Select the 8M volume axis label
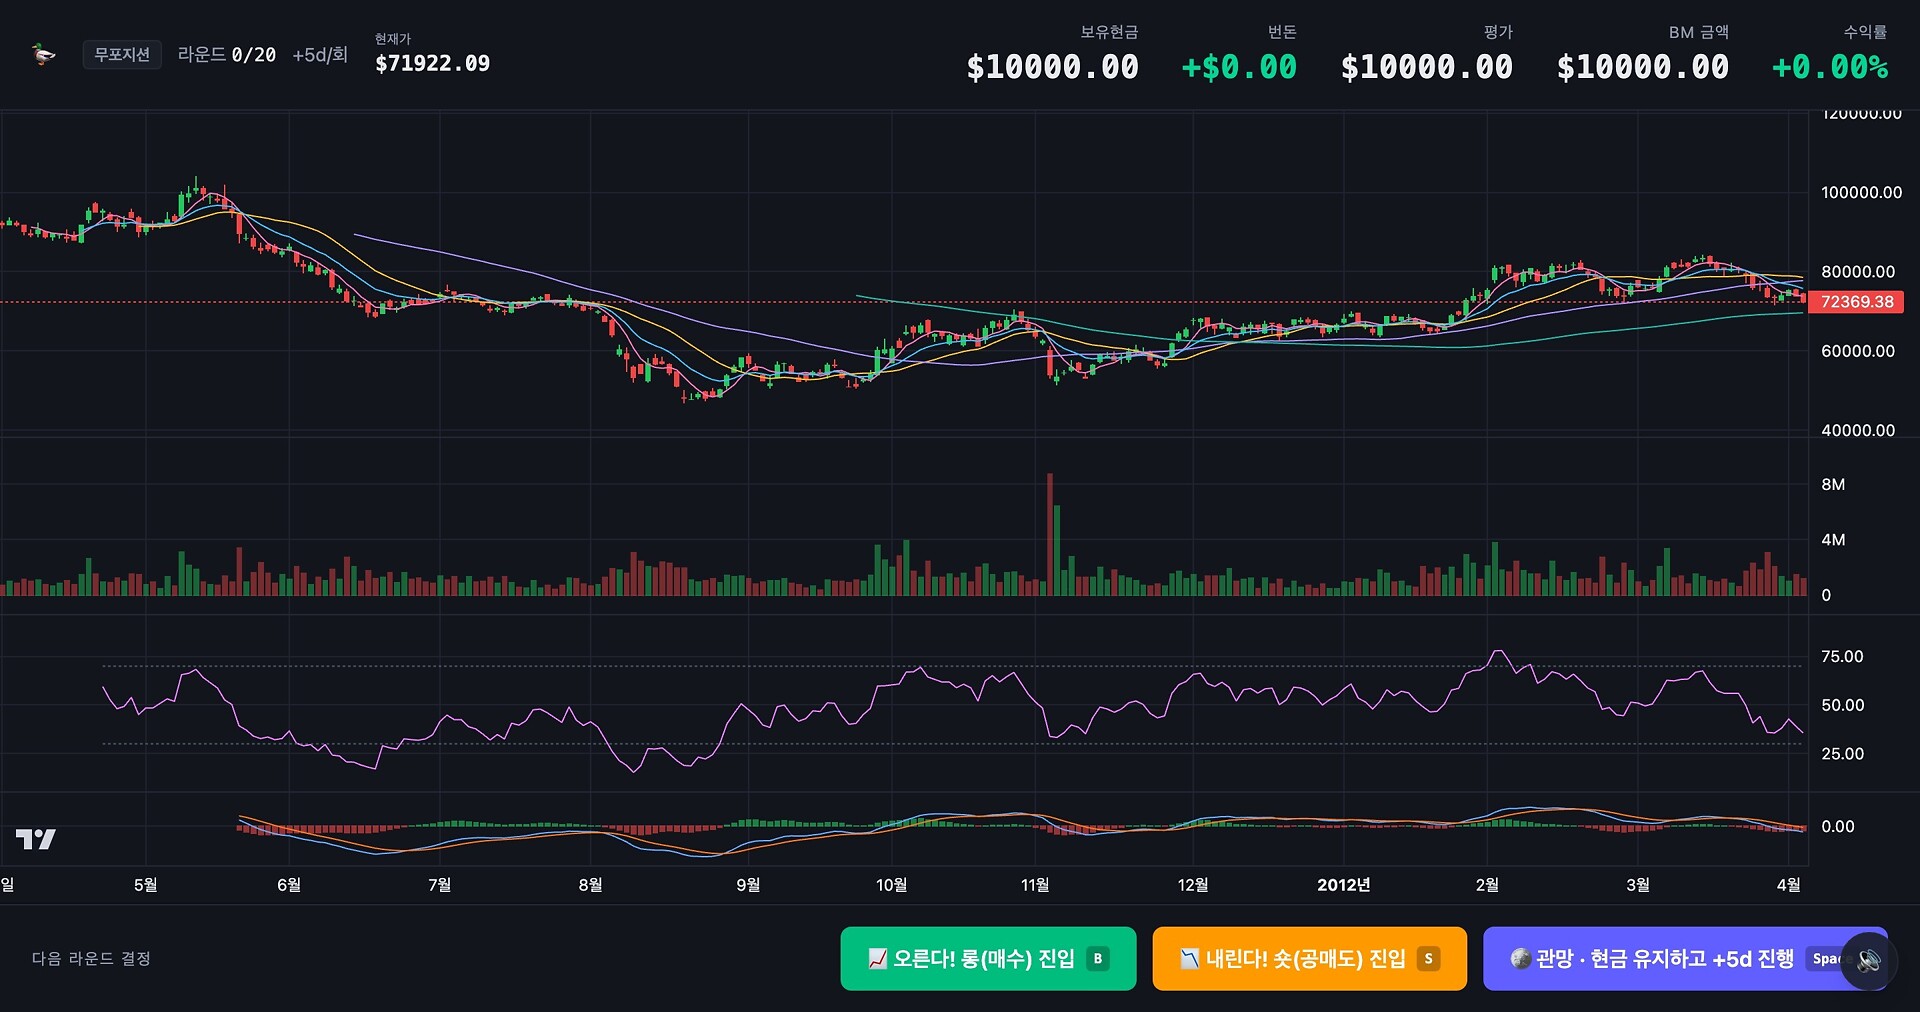Screen dimensions: 1920x1012 1833,485
